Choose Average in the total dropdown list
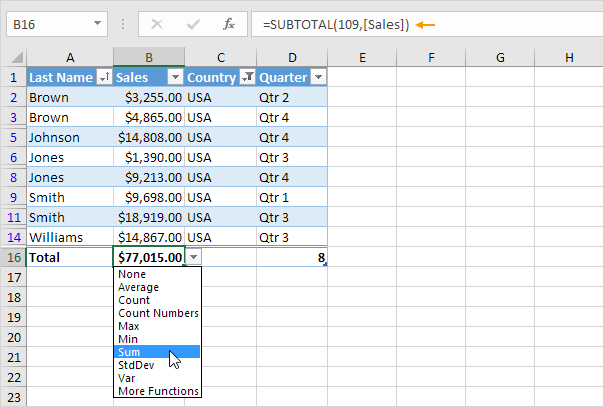 click(139, 287)
